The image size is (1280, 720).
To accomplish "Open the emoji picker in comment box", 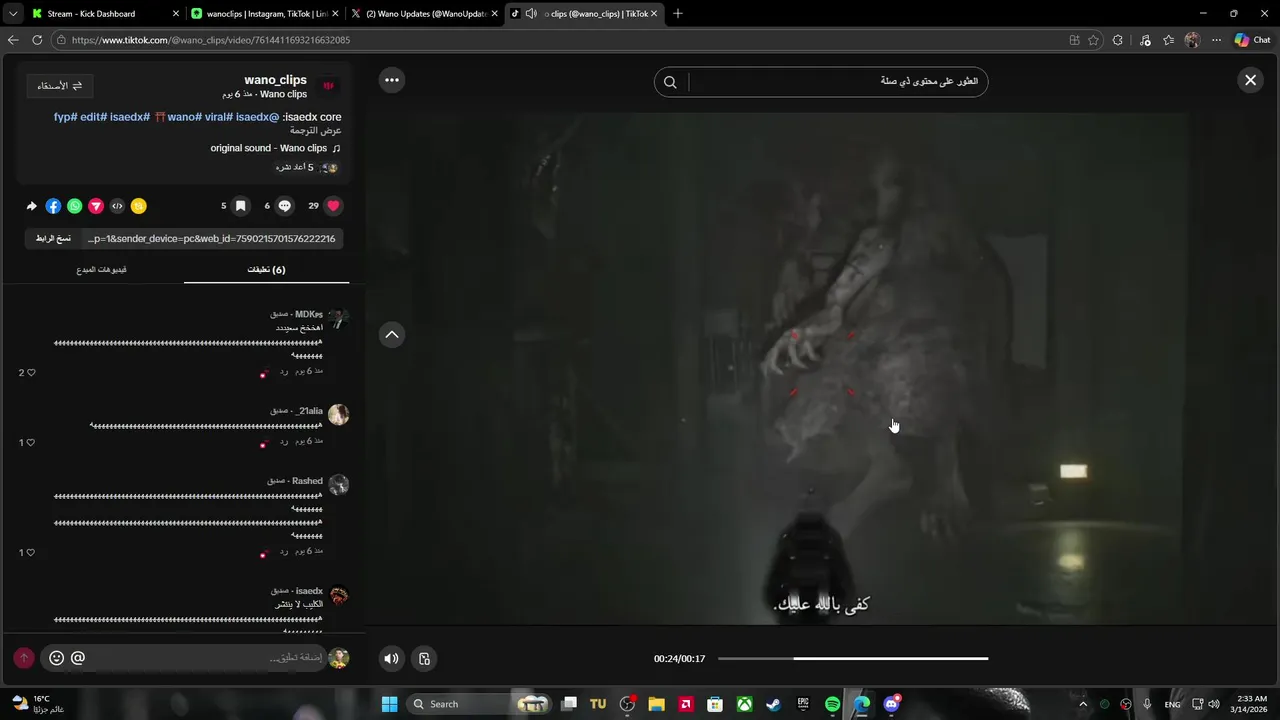I will click(57, 658).
